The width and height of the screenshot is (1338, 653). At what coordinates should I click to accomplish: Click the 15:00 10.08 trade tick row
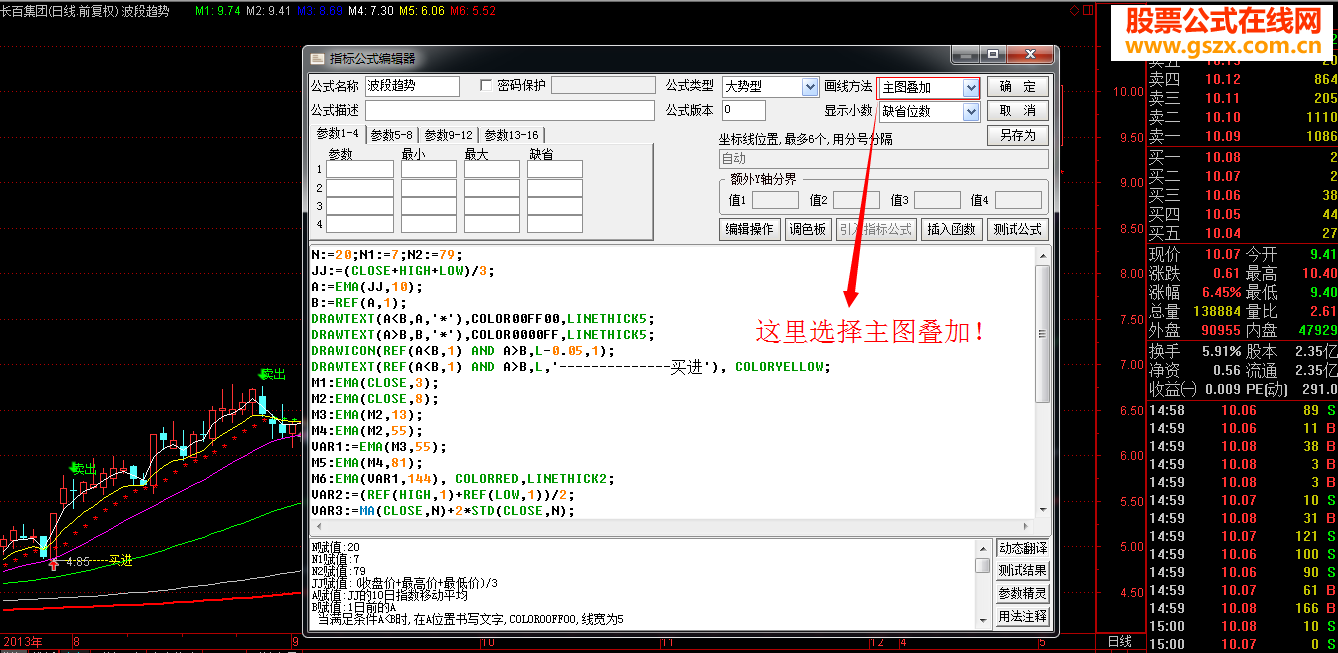coord(1242,626)
